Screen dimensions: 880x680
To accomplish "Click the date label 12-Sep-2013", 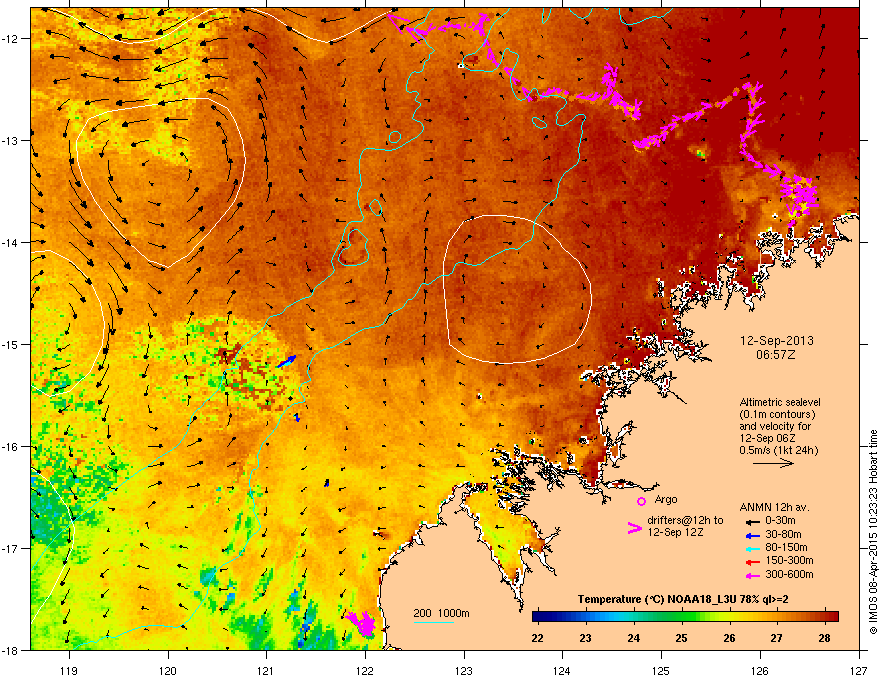I will [x=777, y=341].
